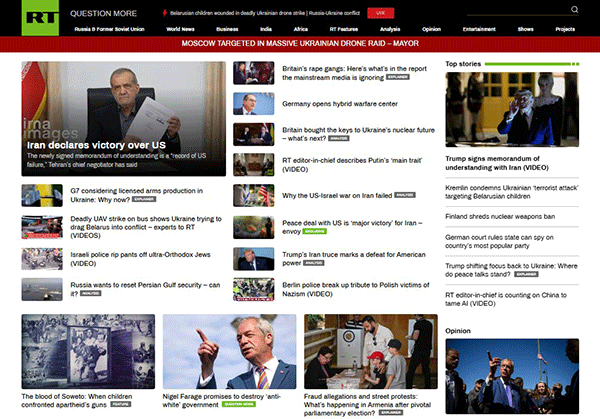600x419 pixels.
Task: Open the India section
Action: click(x=266, y=29)
